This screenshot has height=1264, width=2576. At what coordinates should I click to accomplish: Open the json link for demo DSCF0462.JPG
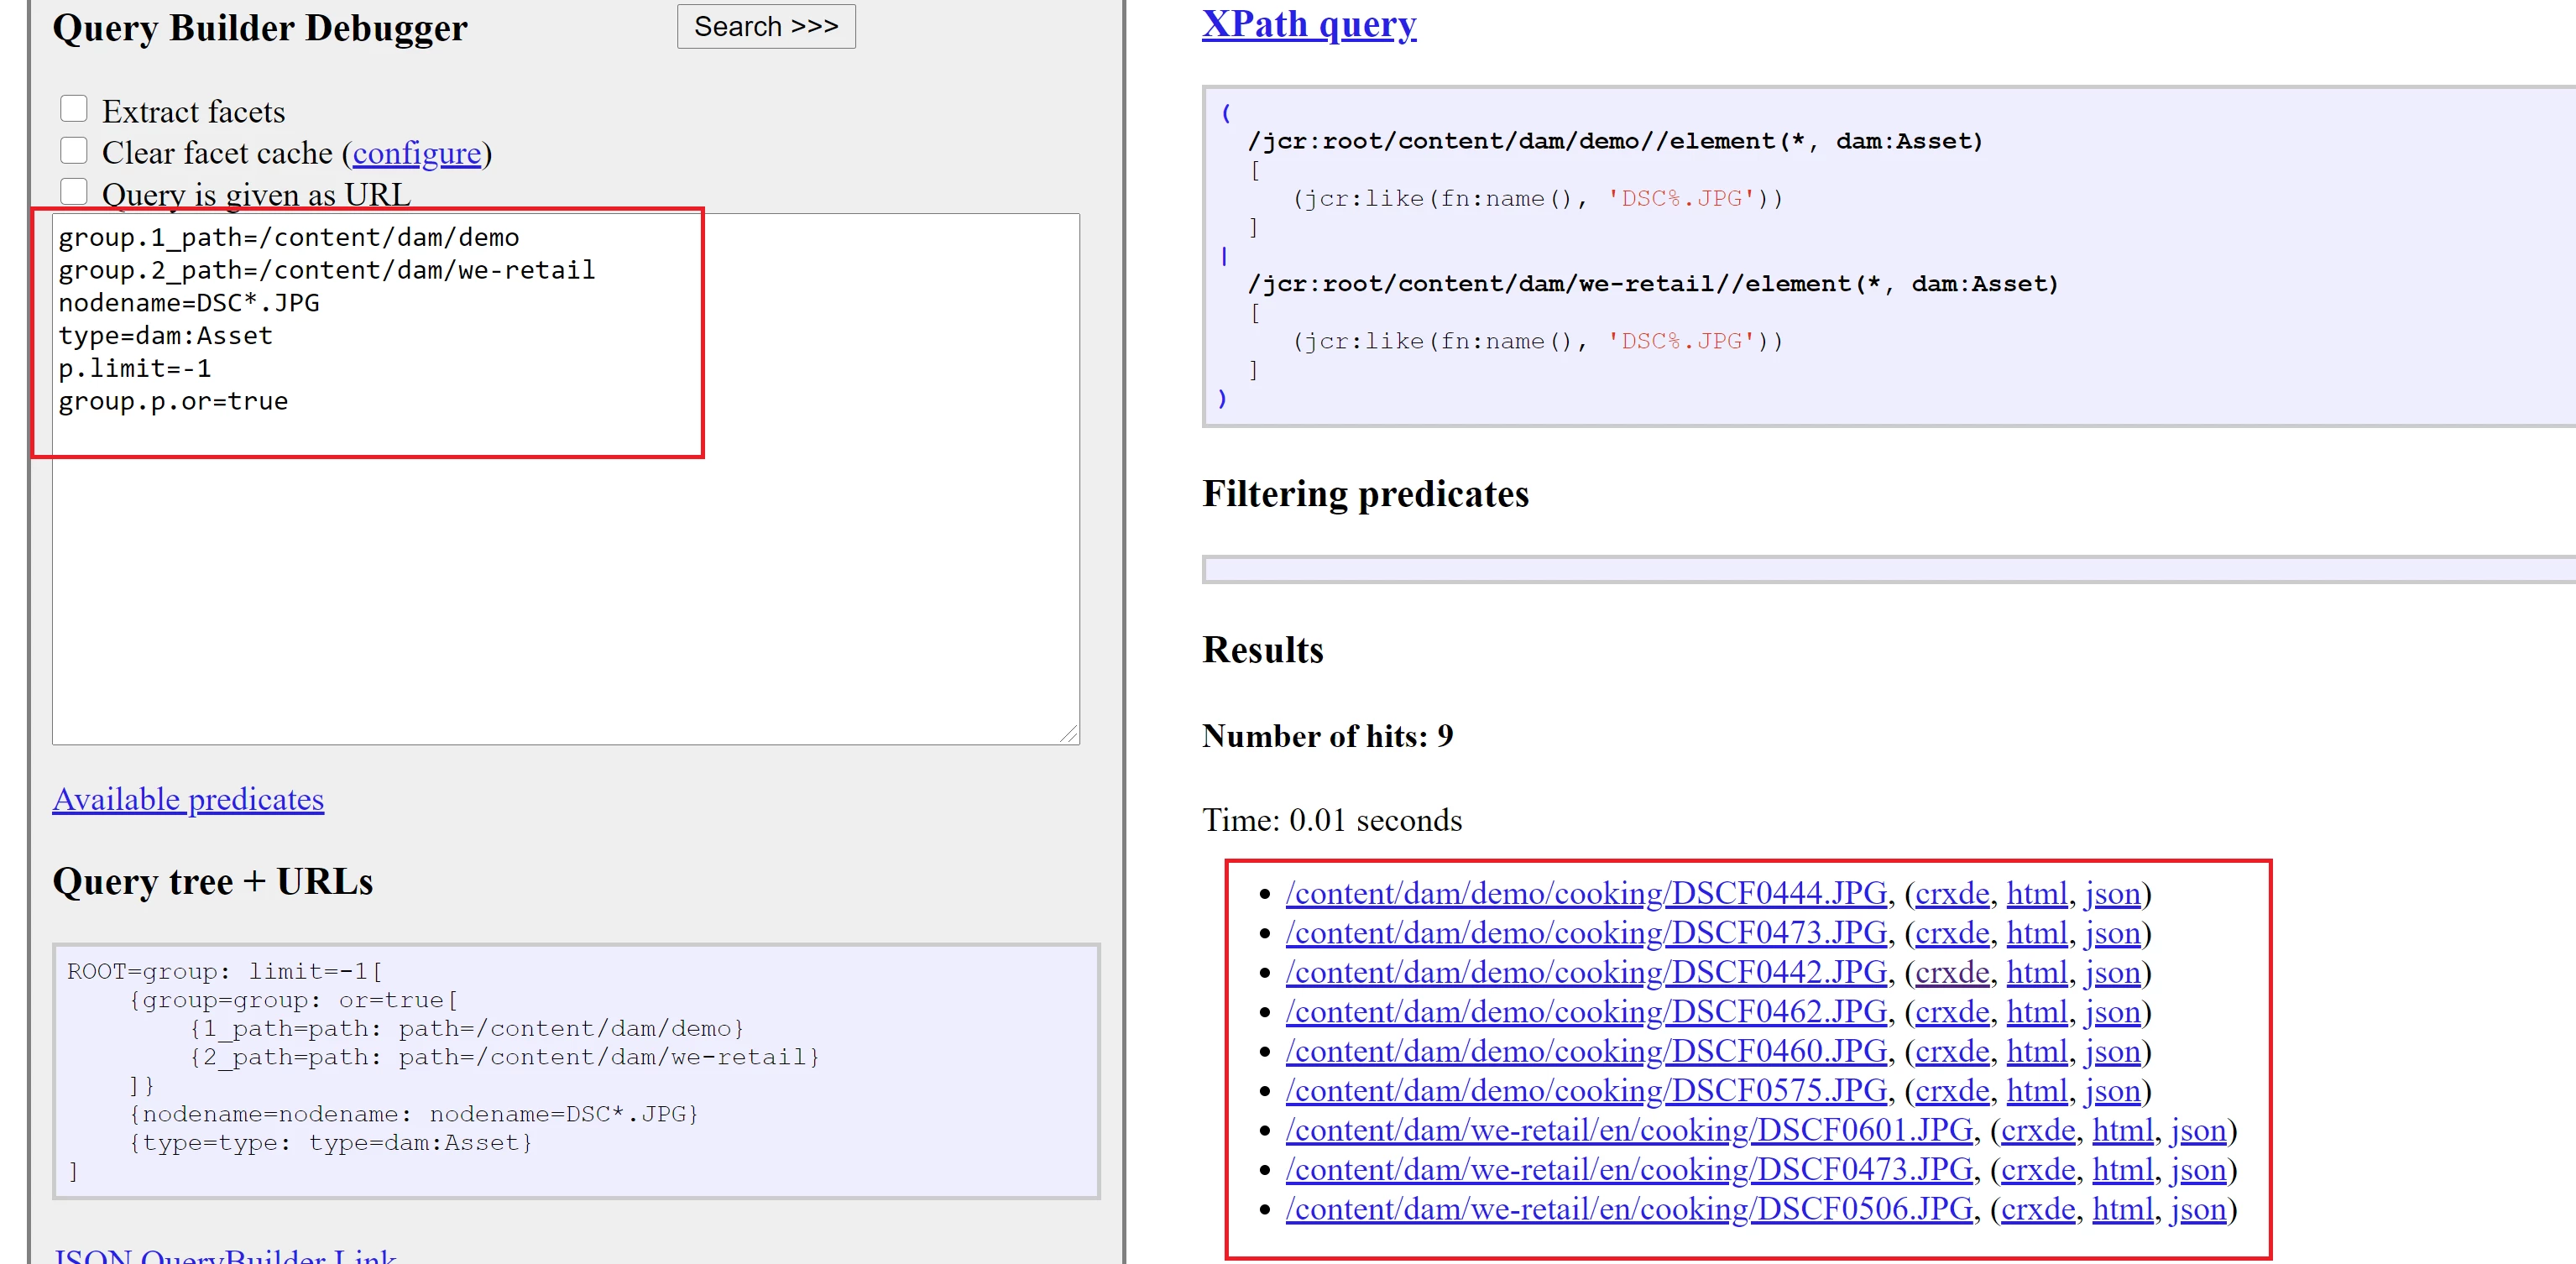2112,1012
